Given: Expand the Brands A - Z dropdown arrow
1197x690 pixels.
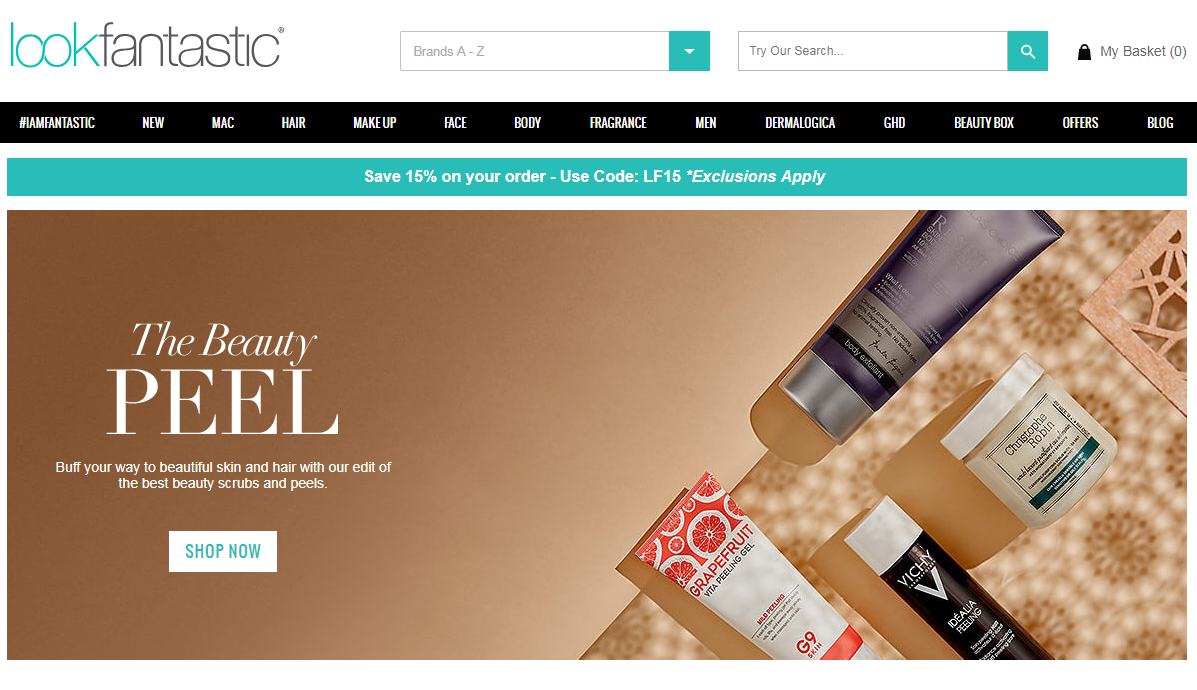Looking at the screenshot, I should coord(689,51).
